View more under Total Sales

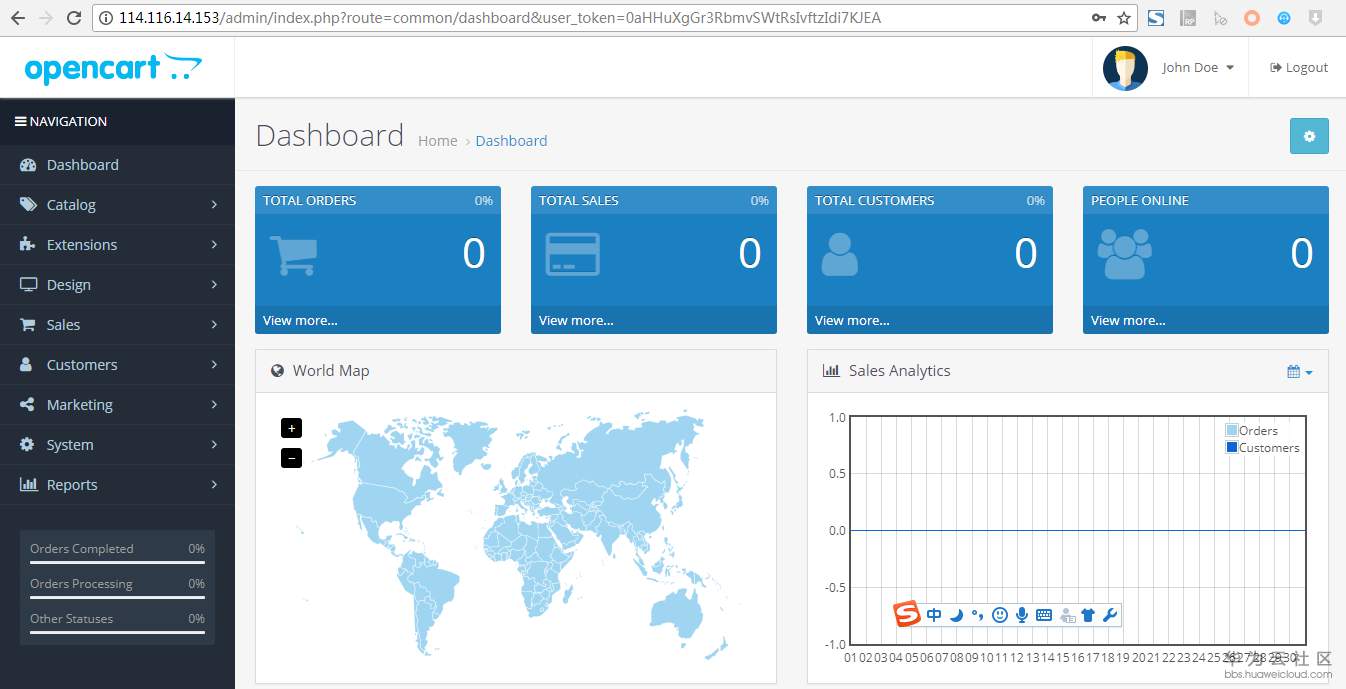point(576,320)
